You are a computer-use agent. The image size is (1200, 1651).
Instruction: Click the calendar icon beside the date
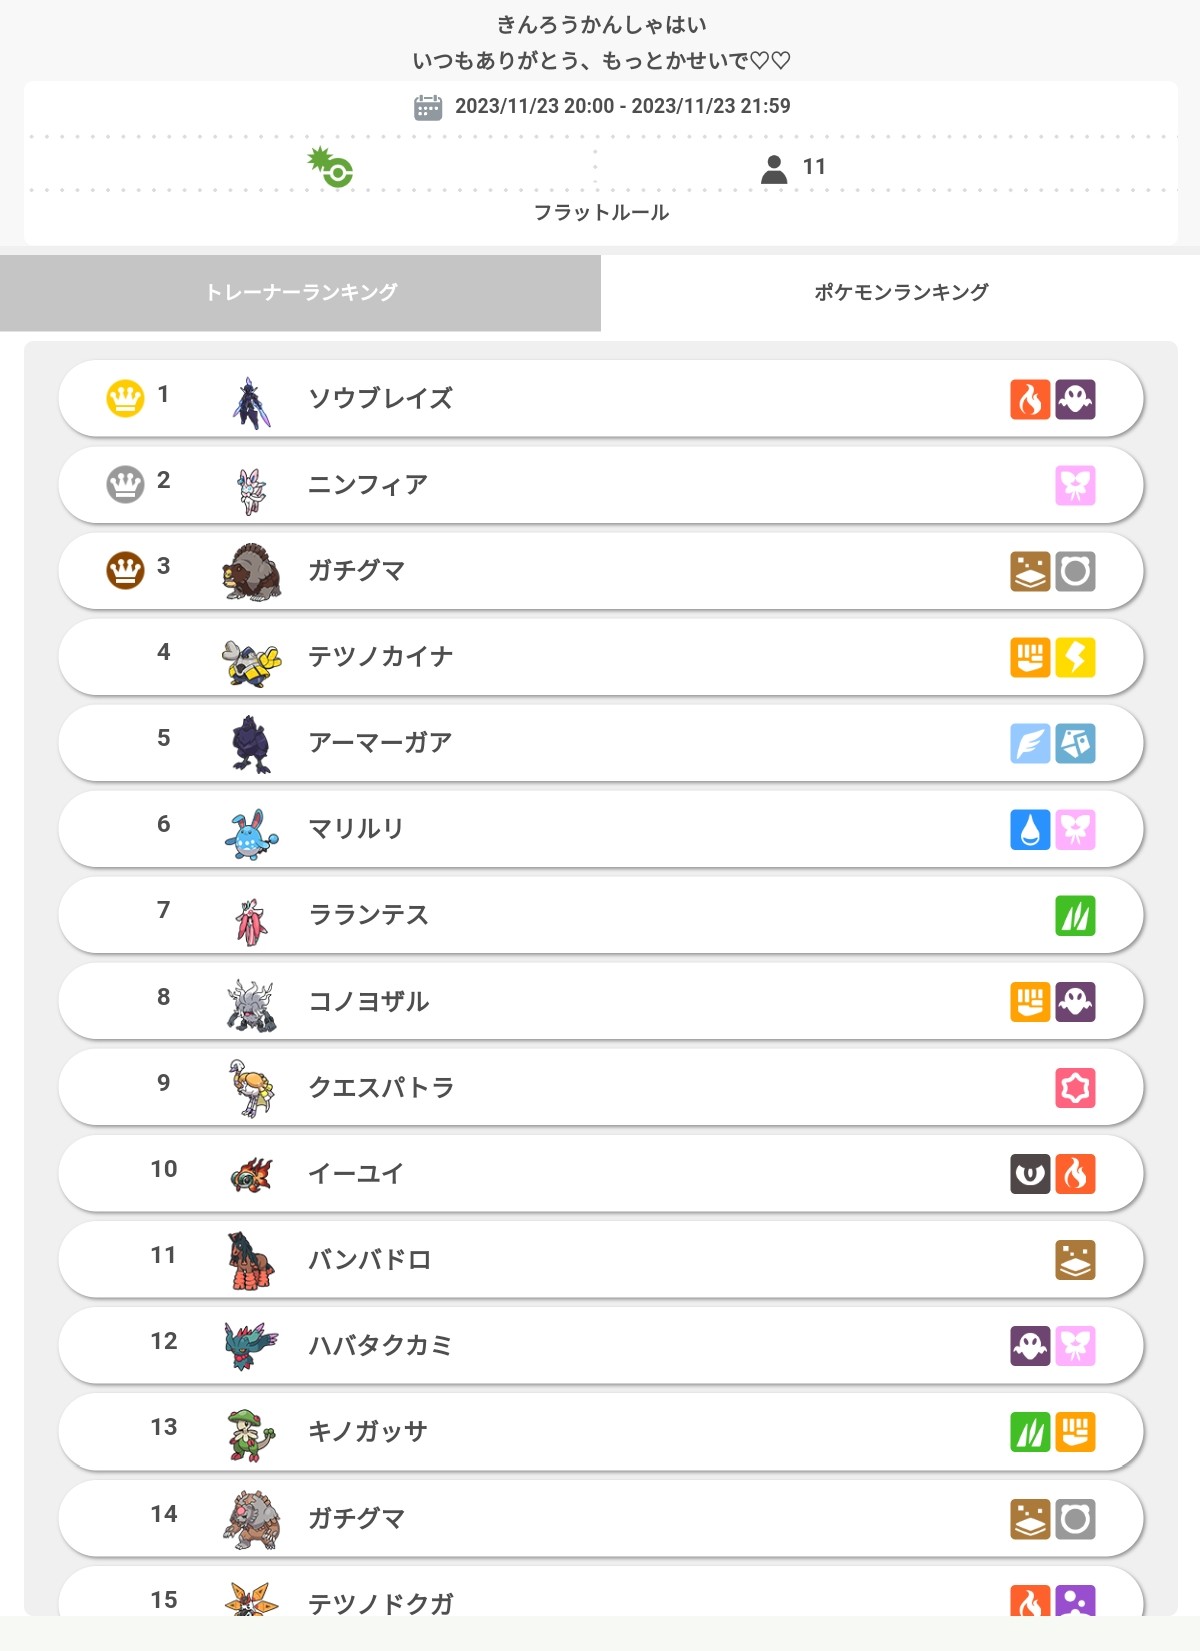(x=428, y=107)
